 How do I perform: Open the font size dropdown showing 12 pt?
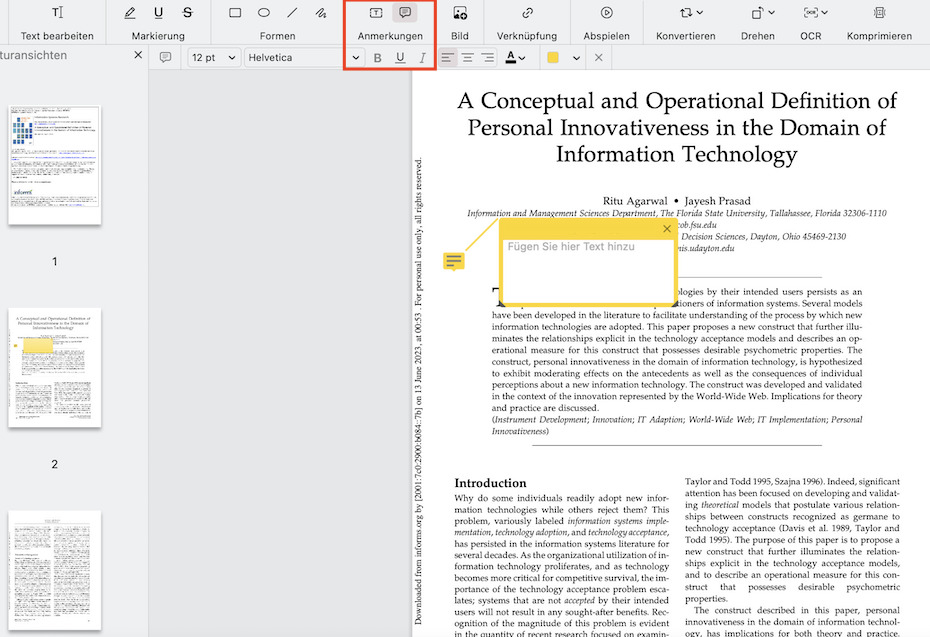(x=213, y=57)
